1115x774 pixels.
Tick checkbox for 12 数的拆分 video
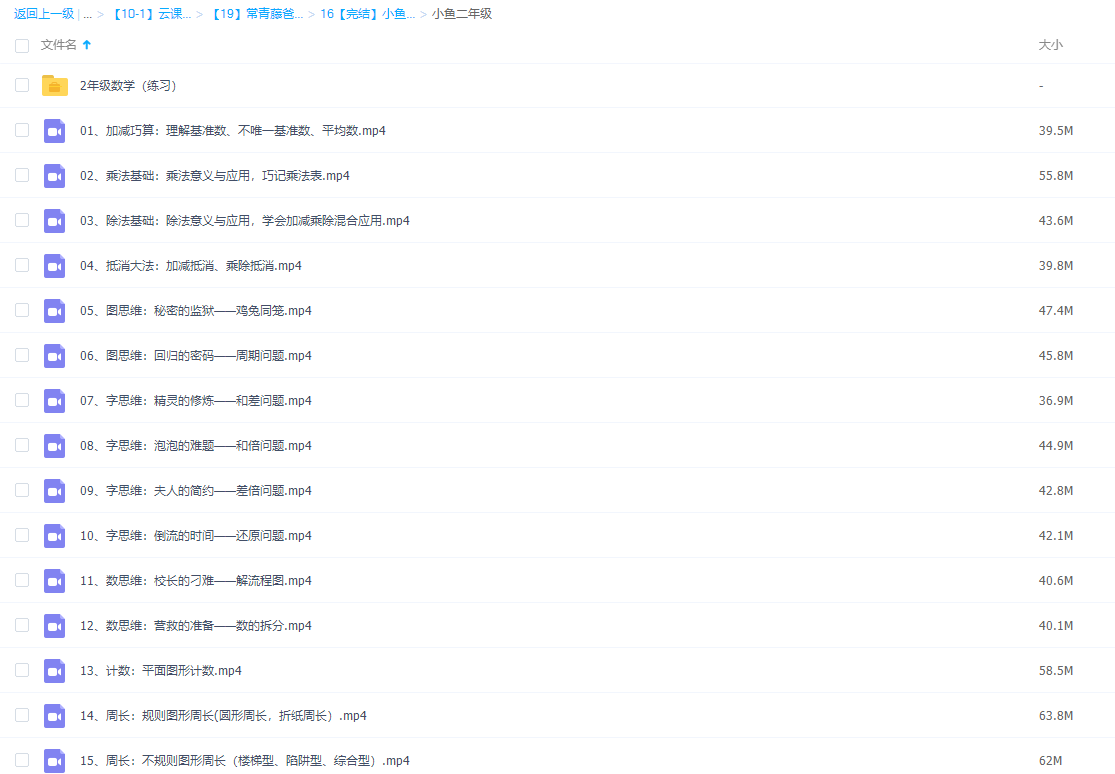pyautogui.click(x=22, y=626)
